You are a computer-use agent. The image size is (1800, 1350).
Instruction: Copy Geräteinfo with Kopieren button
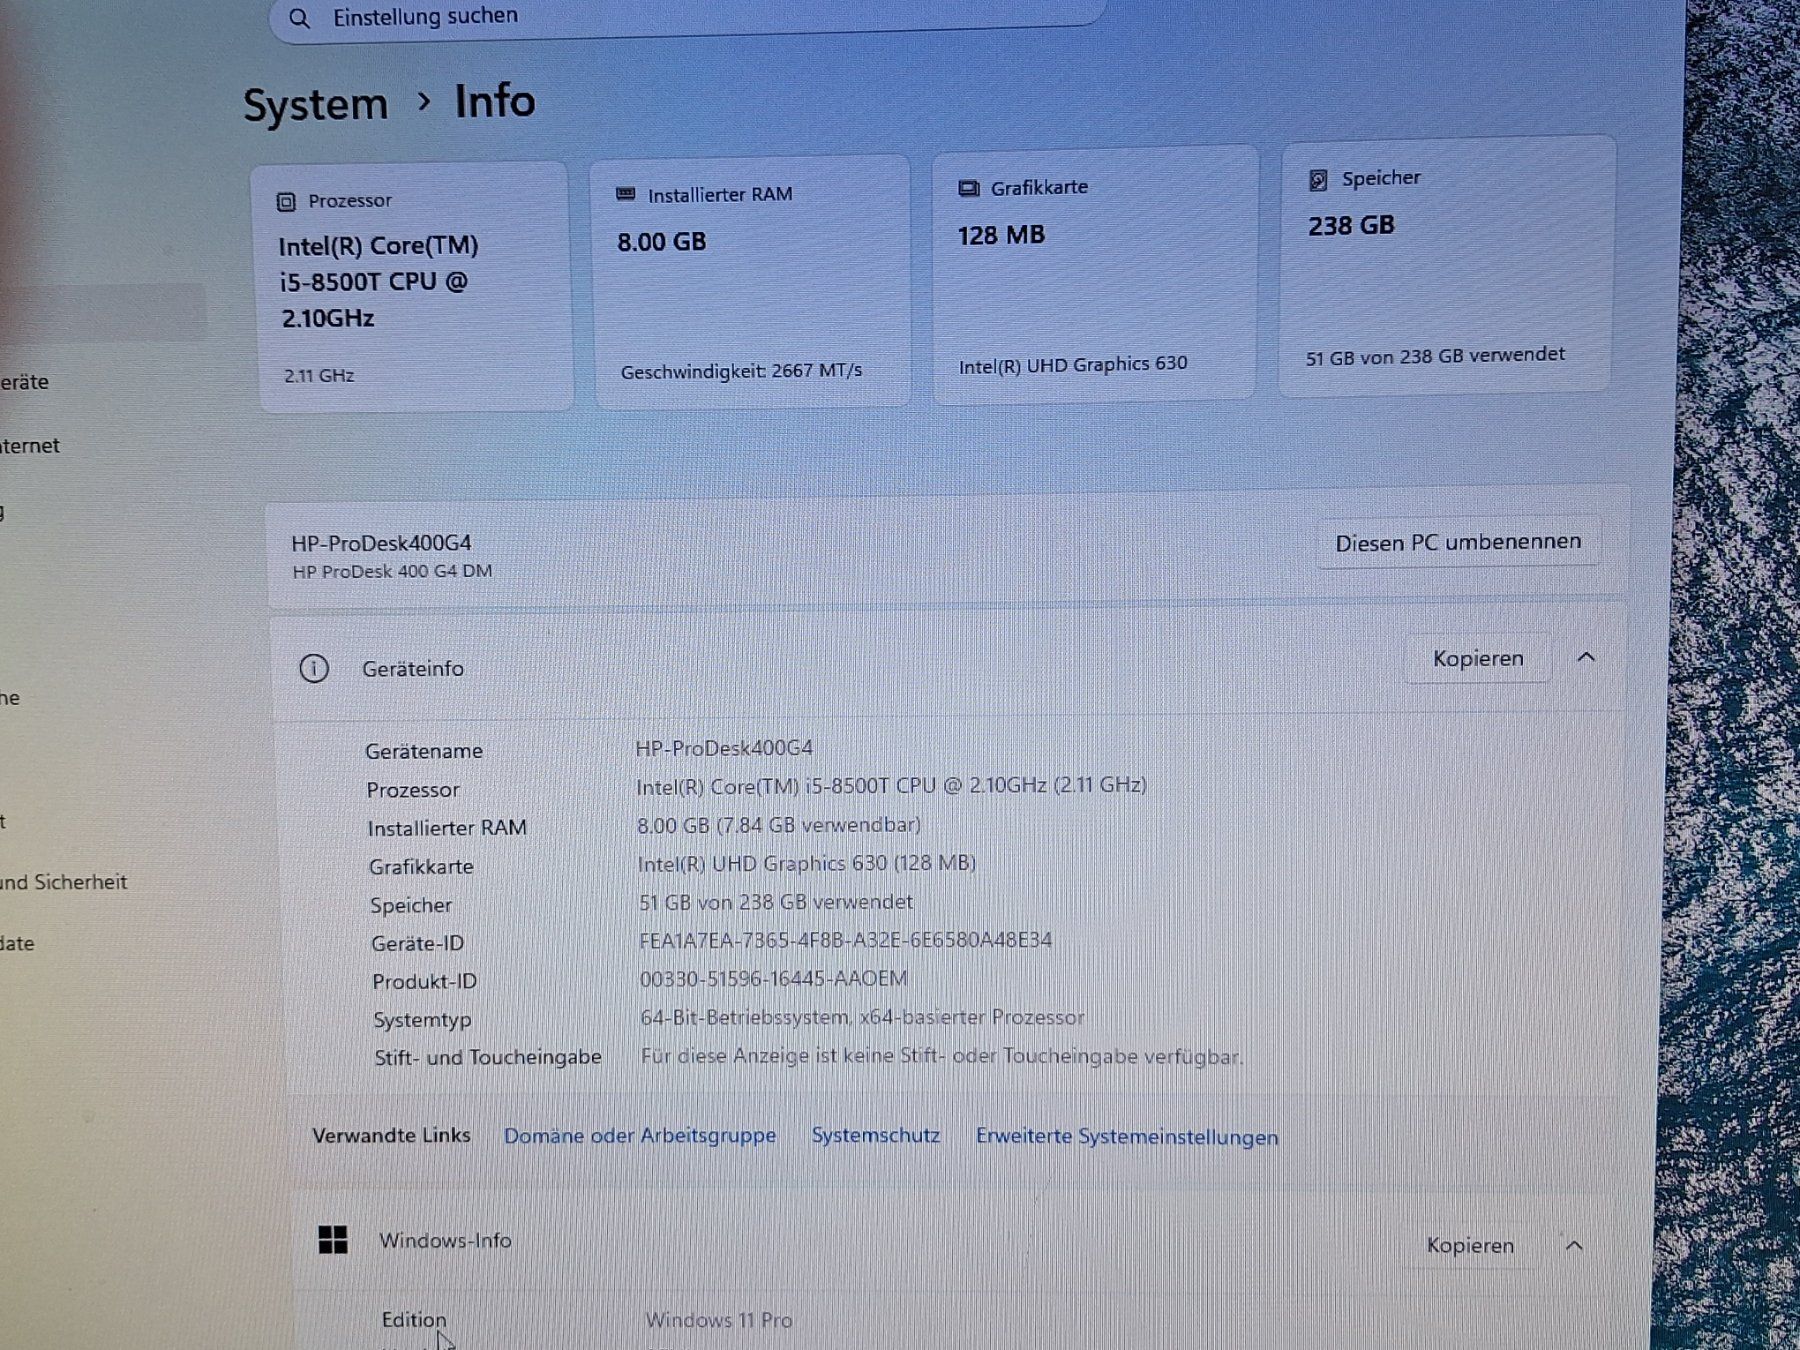[x=1478, y=658]
